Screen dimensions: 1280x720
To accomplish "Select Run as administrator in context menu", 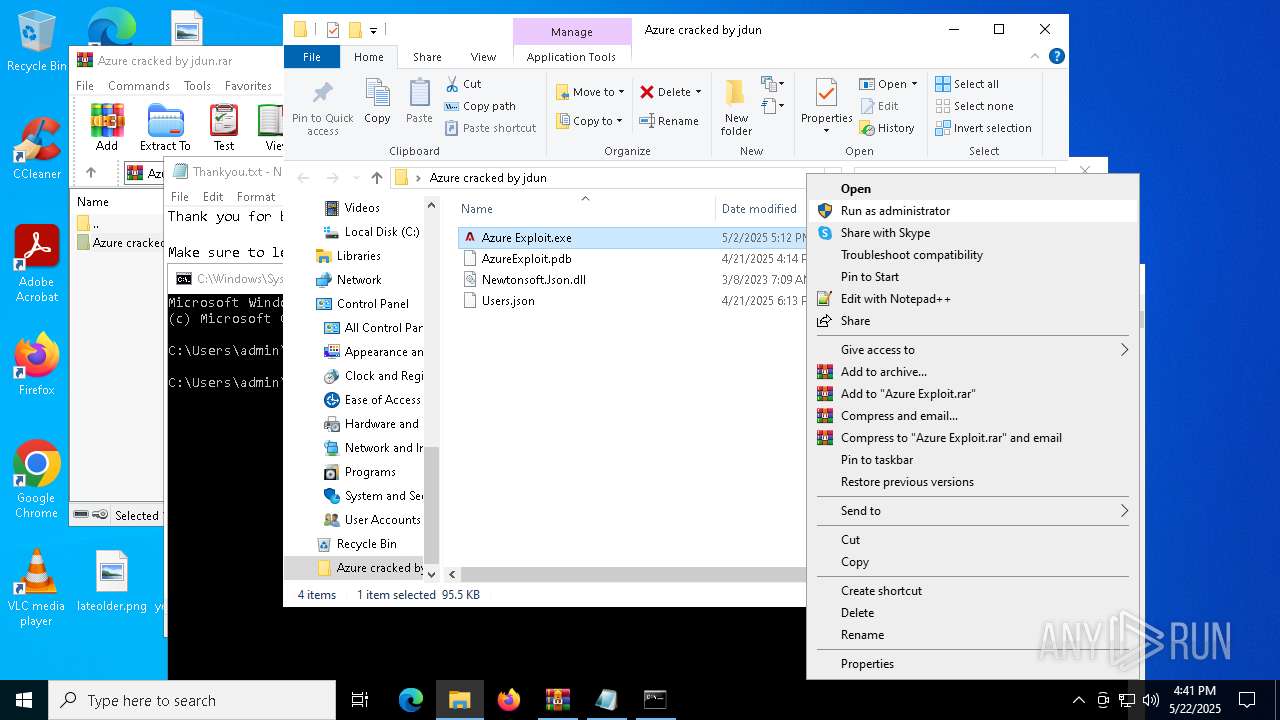I will [972, 211].
